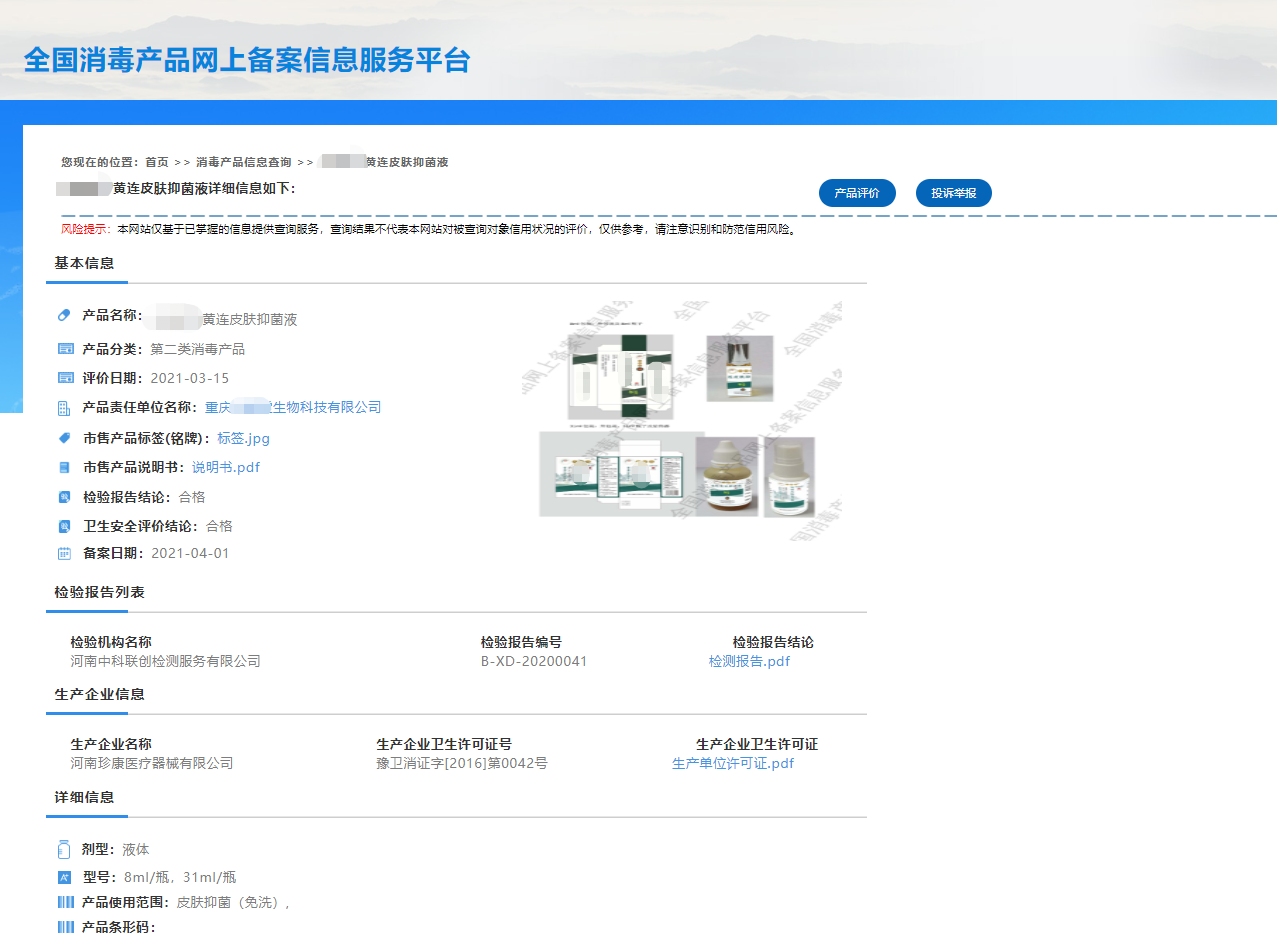Click the 产品评价 button
Viewport: 1277px width, 951px height.
857,193
